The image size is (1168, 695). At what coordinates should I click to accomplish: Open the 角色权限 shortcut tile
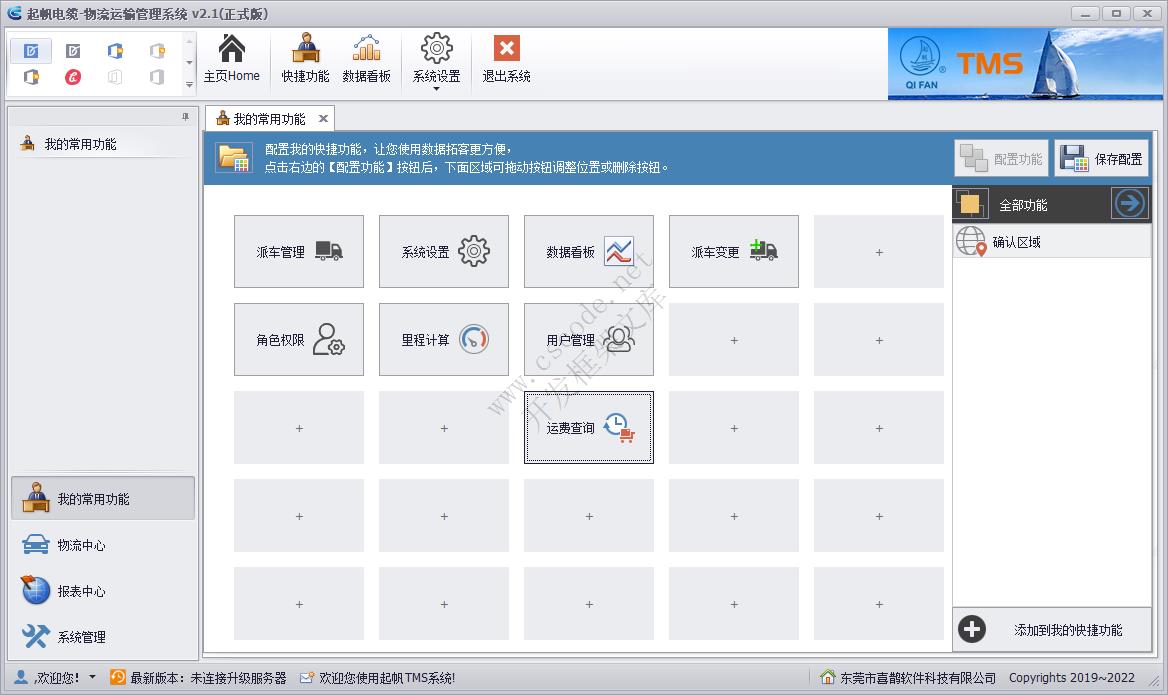pyautogui.click(x=298, y=340)
